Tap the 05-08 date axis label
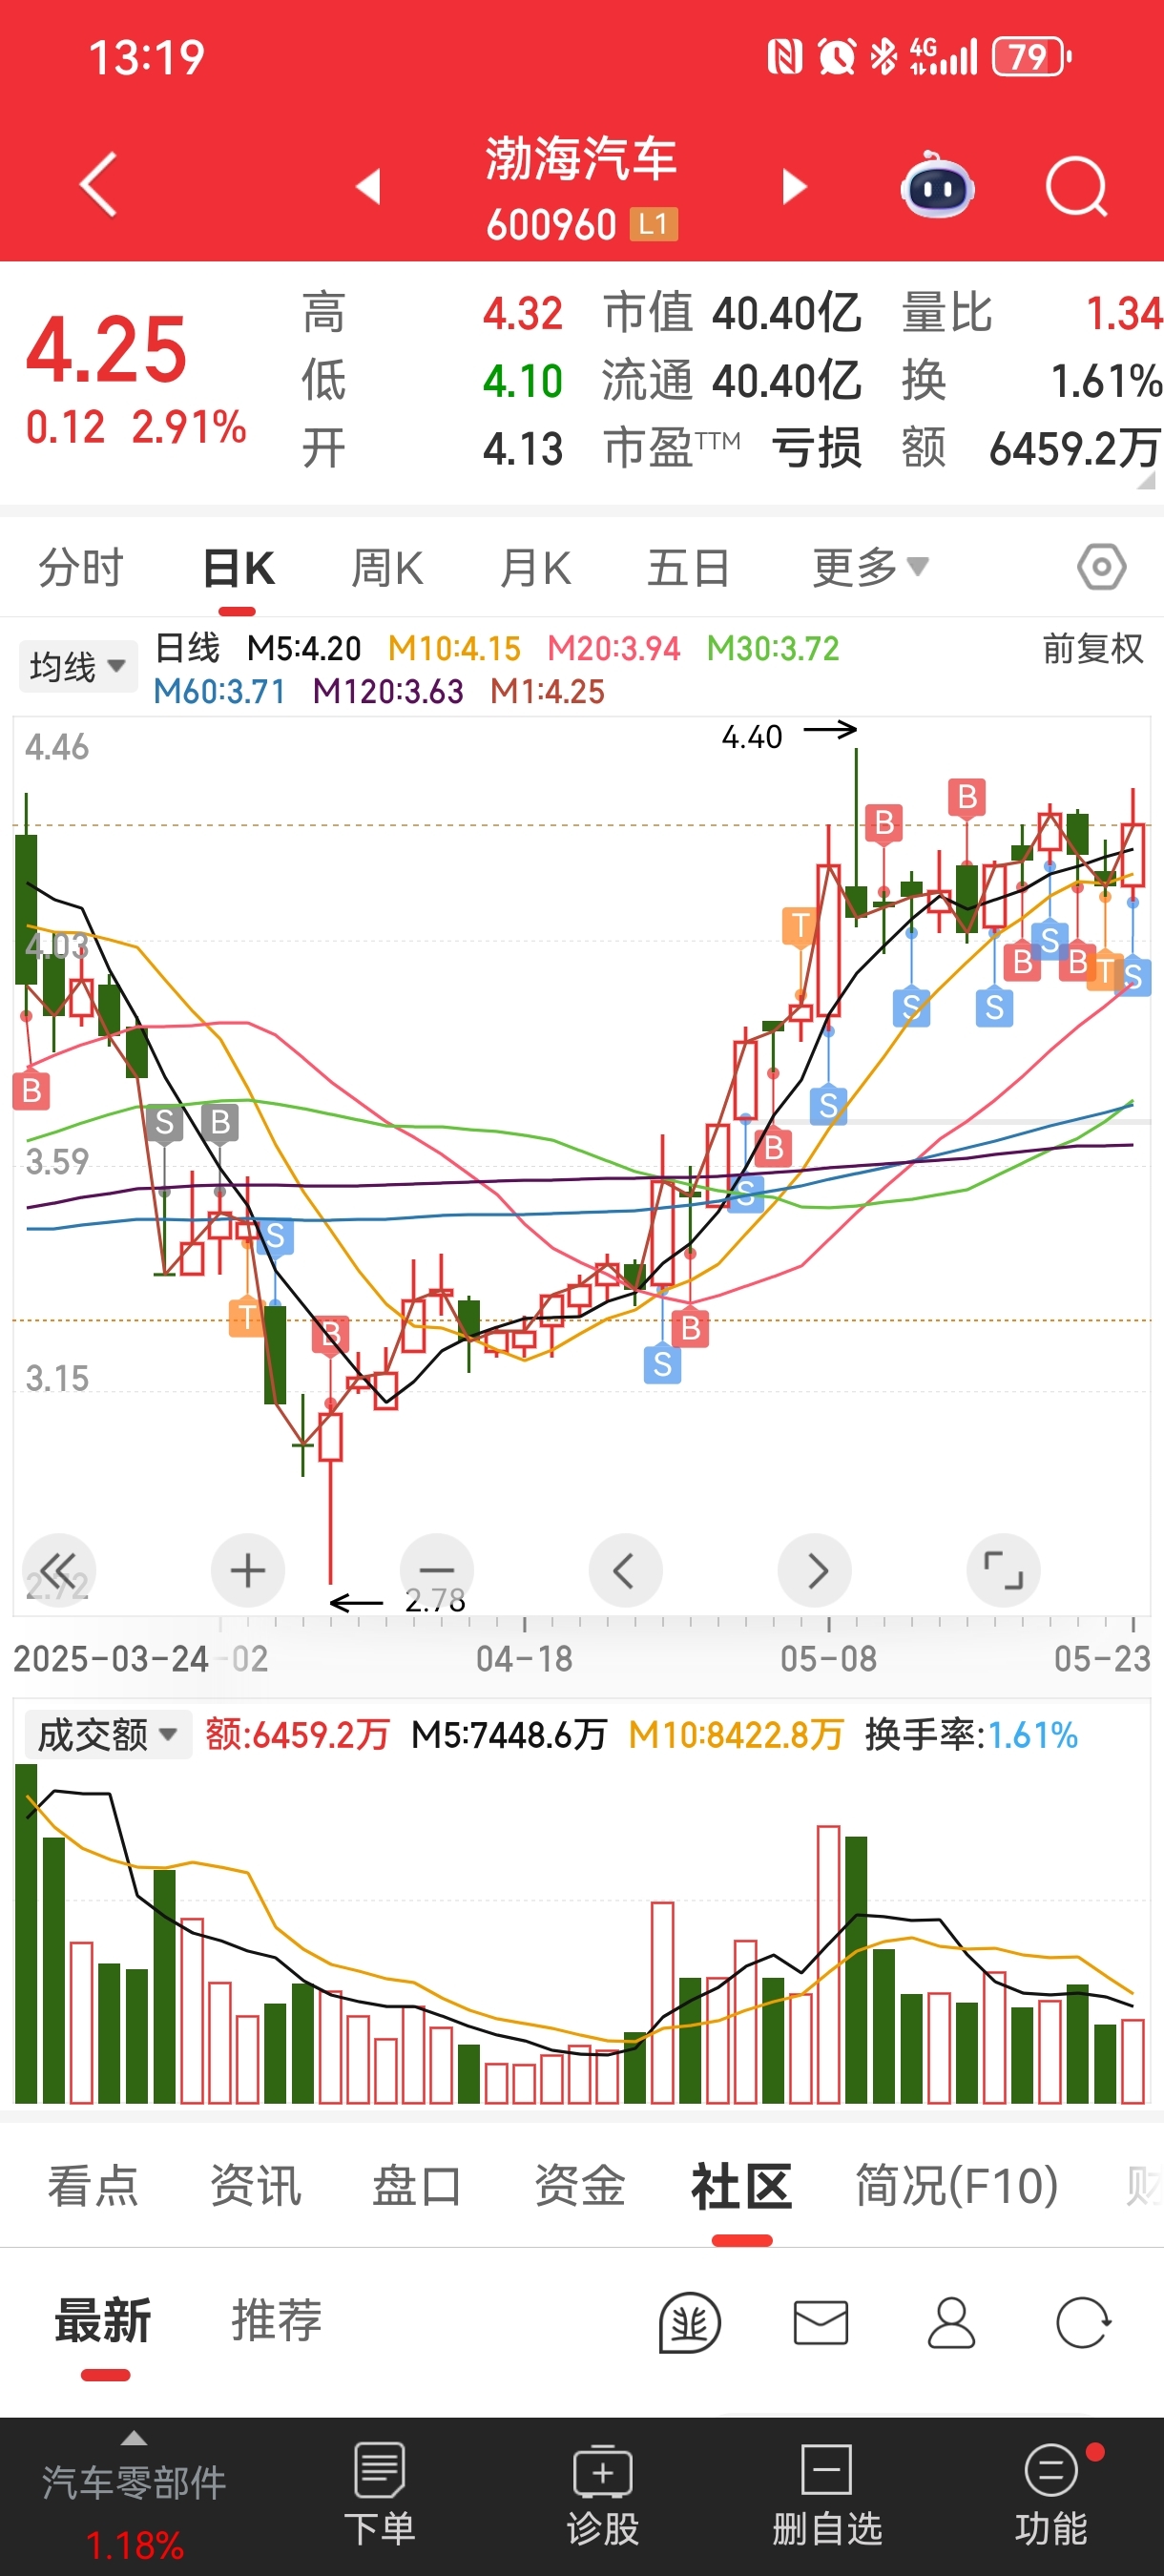 click(x=828, y=1659)
